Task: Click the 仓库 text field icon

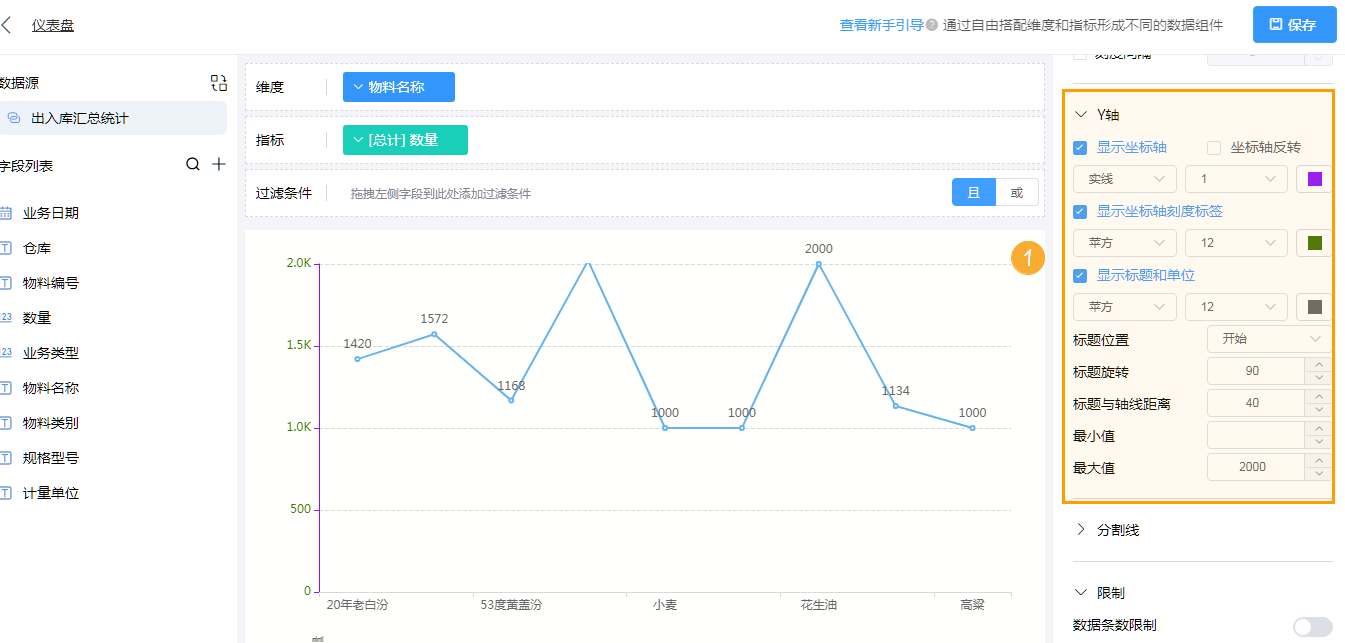Action: [6, 248]
